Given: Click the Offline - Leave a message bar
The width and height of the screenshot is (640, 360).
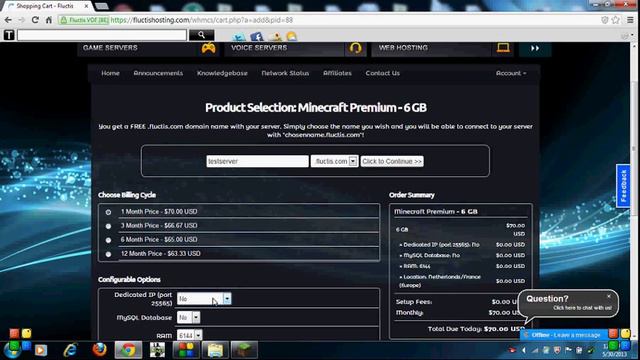Looking at the screenshot, I should coord(565,335).
